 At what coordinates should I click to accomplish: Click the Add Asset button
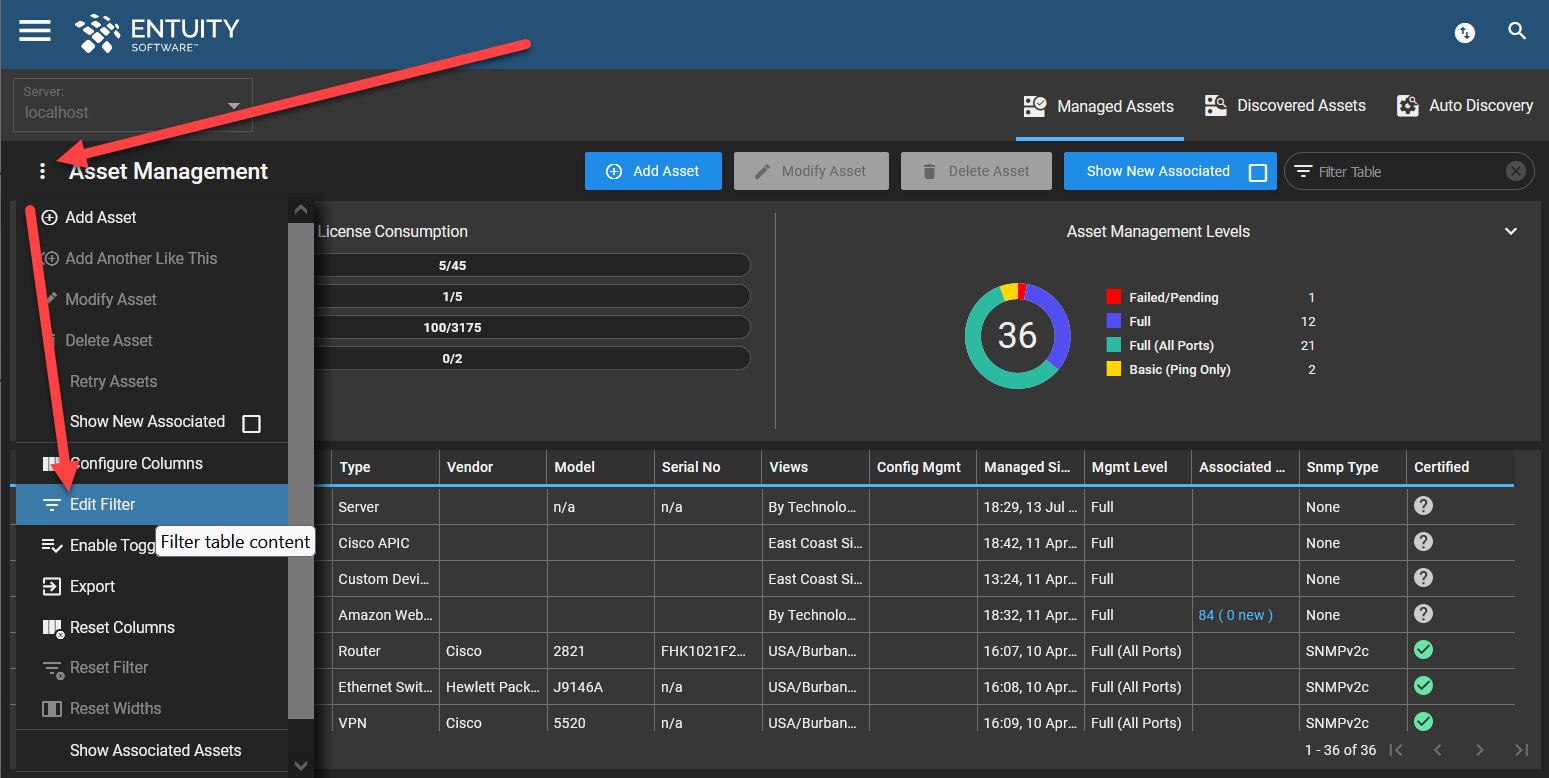coord(653,170)
